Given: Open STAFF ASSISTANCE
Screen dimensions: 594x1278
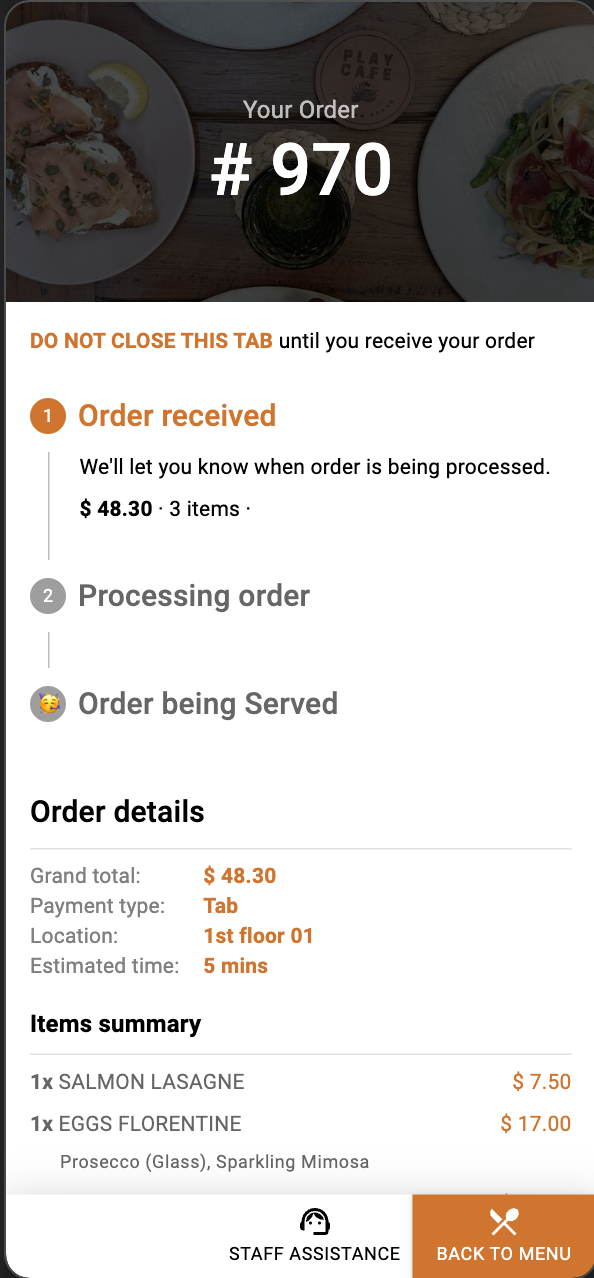Looking at the screenshot, I should (x=314, y=1236).
